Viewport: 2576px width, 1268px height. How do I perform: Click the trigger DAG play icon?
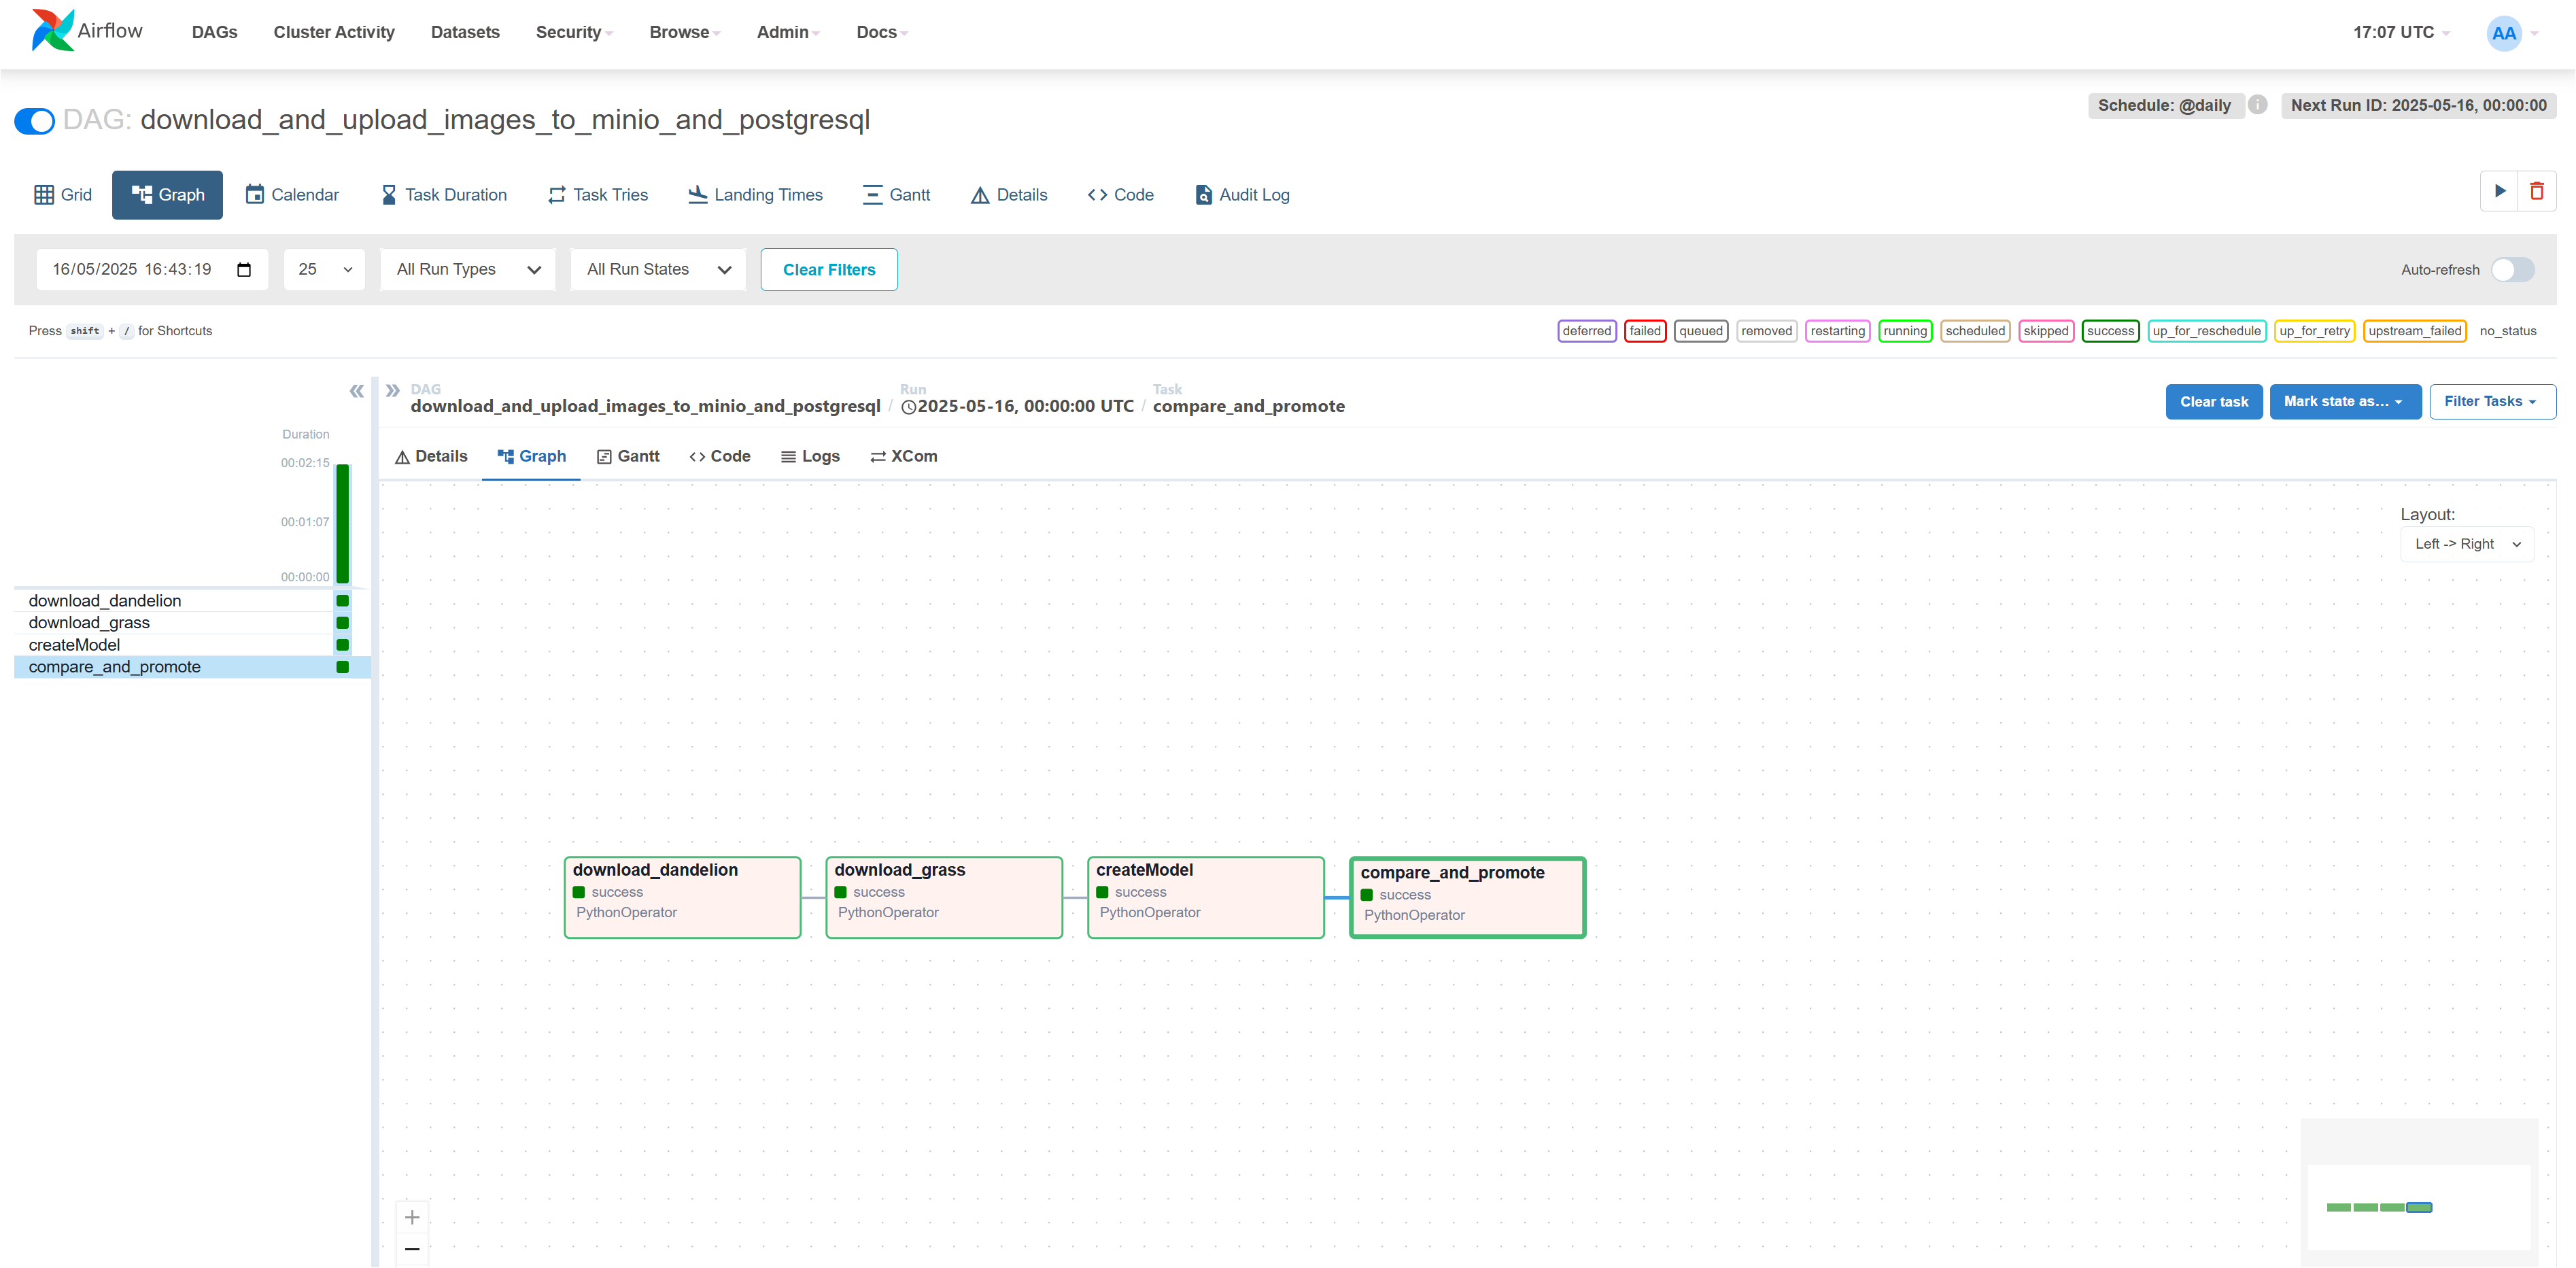(2499, 191)
